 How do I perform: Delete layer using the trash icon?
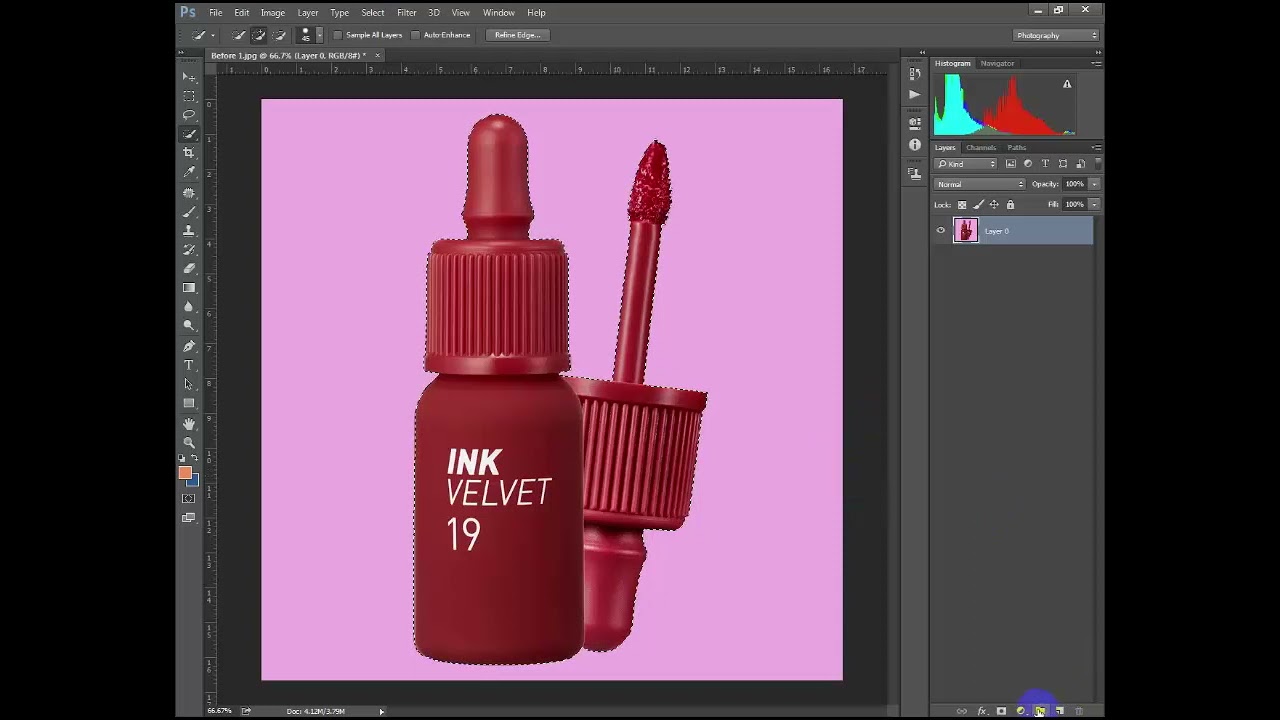1079,711
